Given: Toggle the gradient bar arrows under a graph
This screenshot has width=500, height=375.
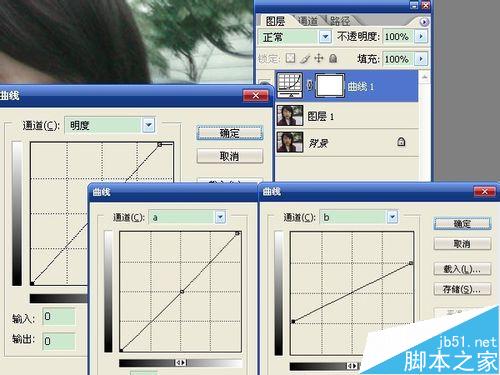Looking at the screenshot, I should pyautogui.click(x=181, y=363).
